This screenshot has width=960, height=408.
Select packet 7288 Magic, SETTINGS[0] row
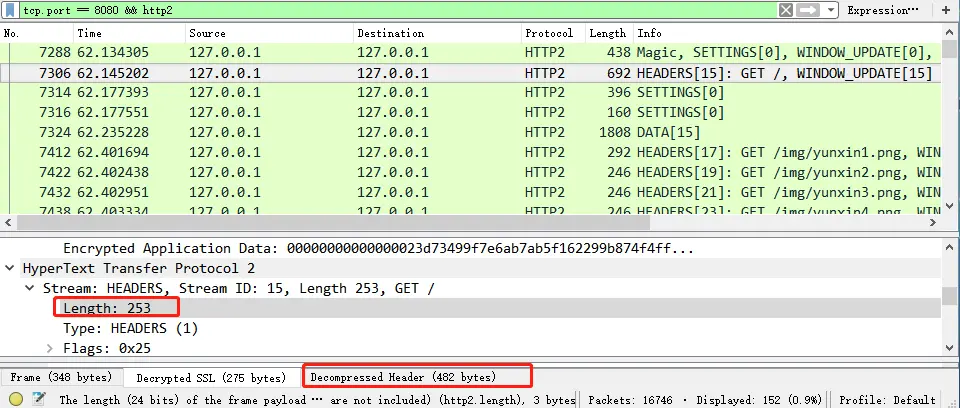471,53
